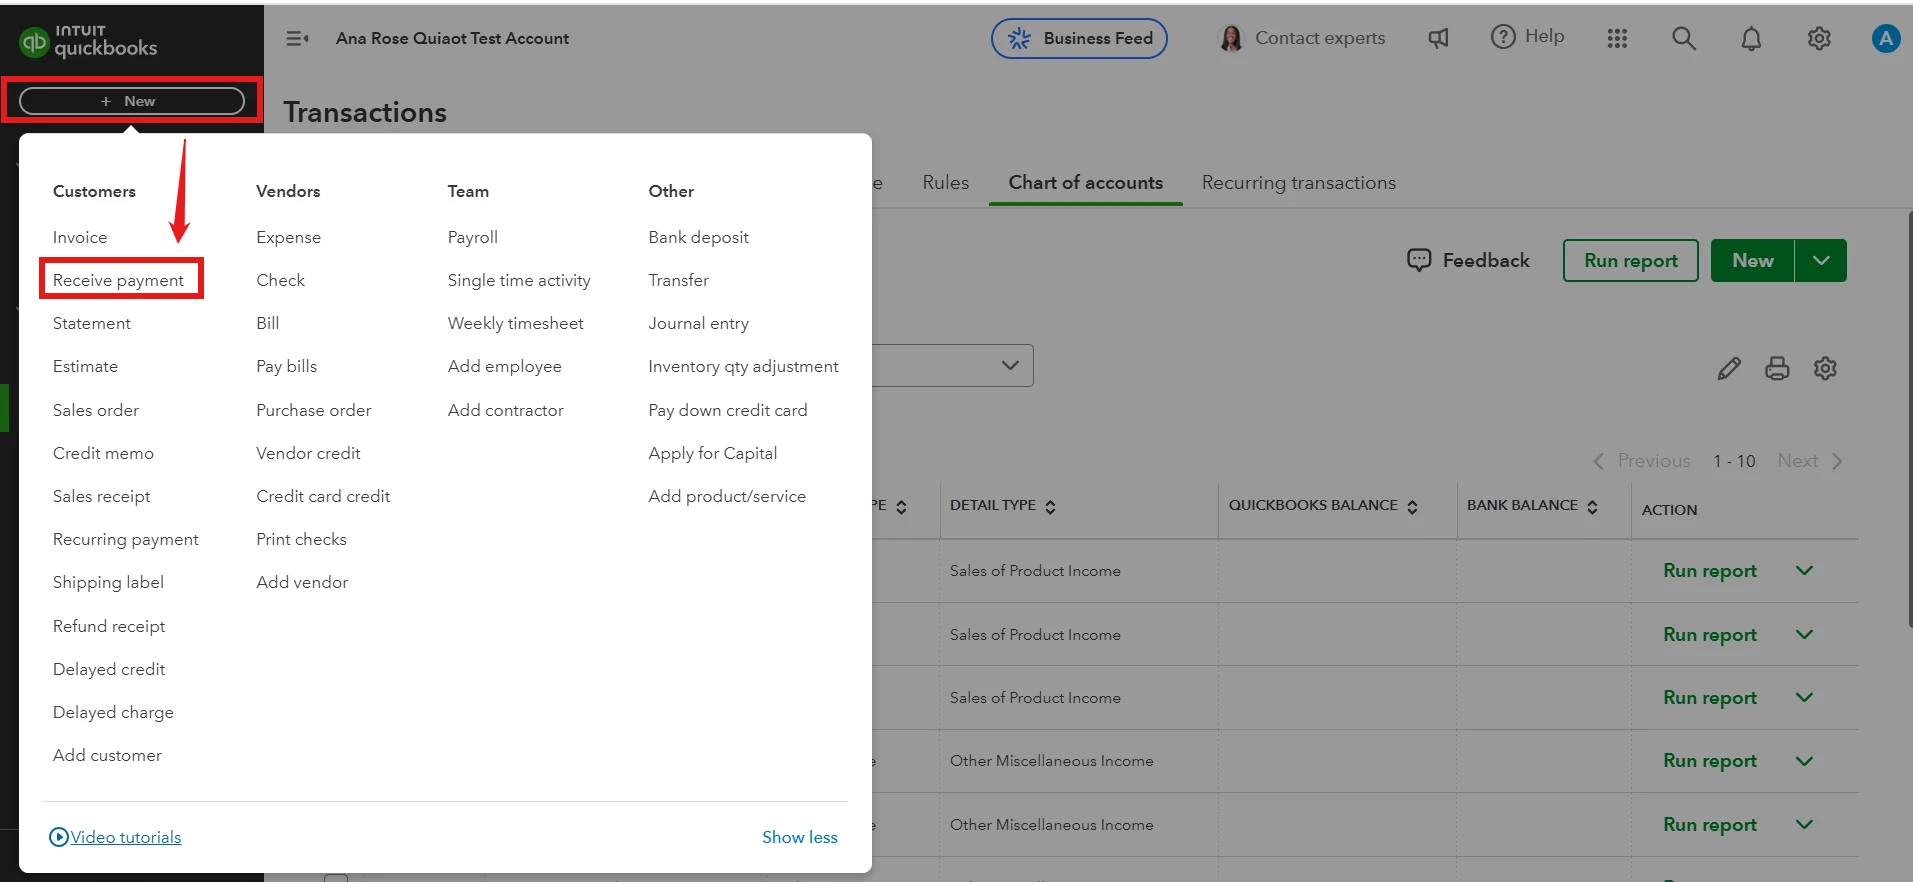Expand the third Sales of Product Income row action chevron

[x=1804, y=698]
